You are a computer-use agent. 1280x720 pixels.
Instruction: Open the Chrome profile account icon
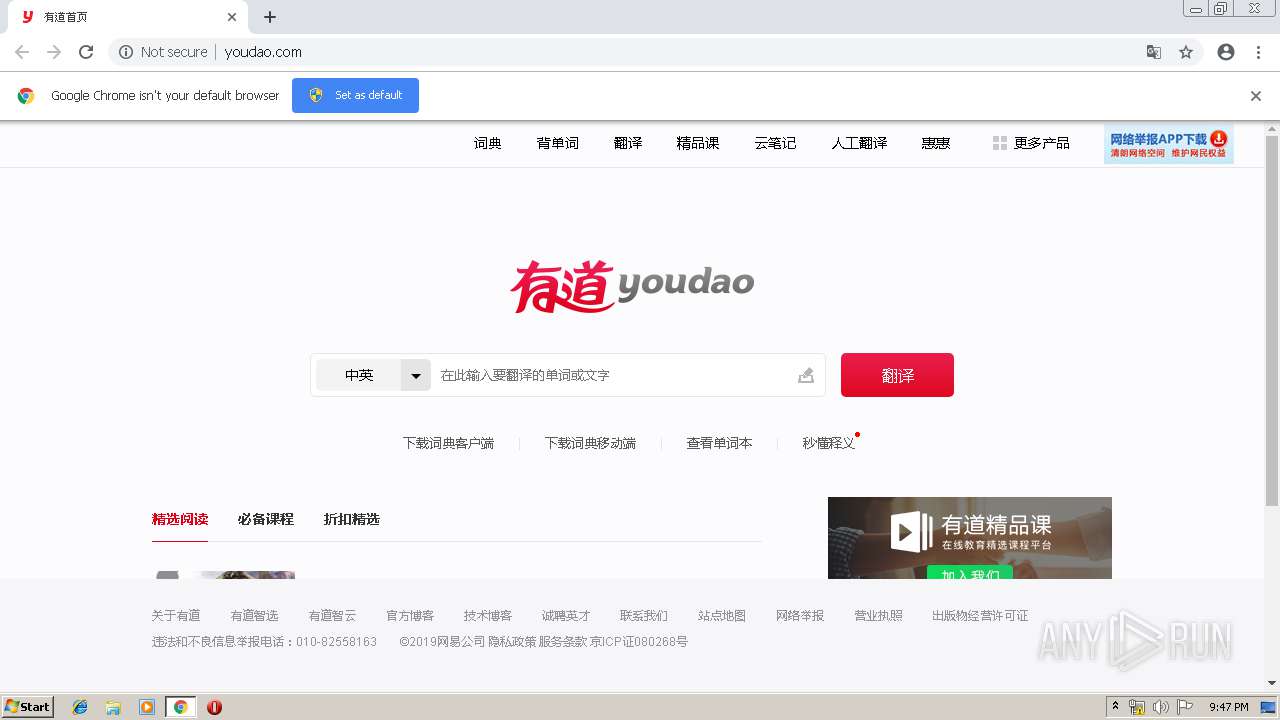point(1226,52)
